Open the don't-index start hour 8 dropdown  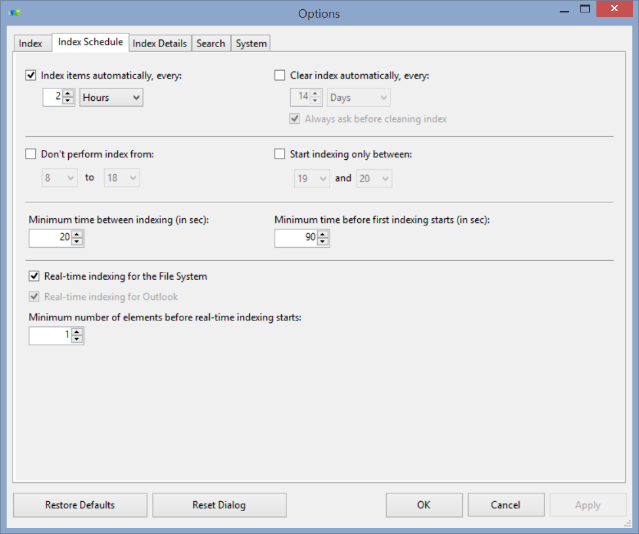coord(59,178)
